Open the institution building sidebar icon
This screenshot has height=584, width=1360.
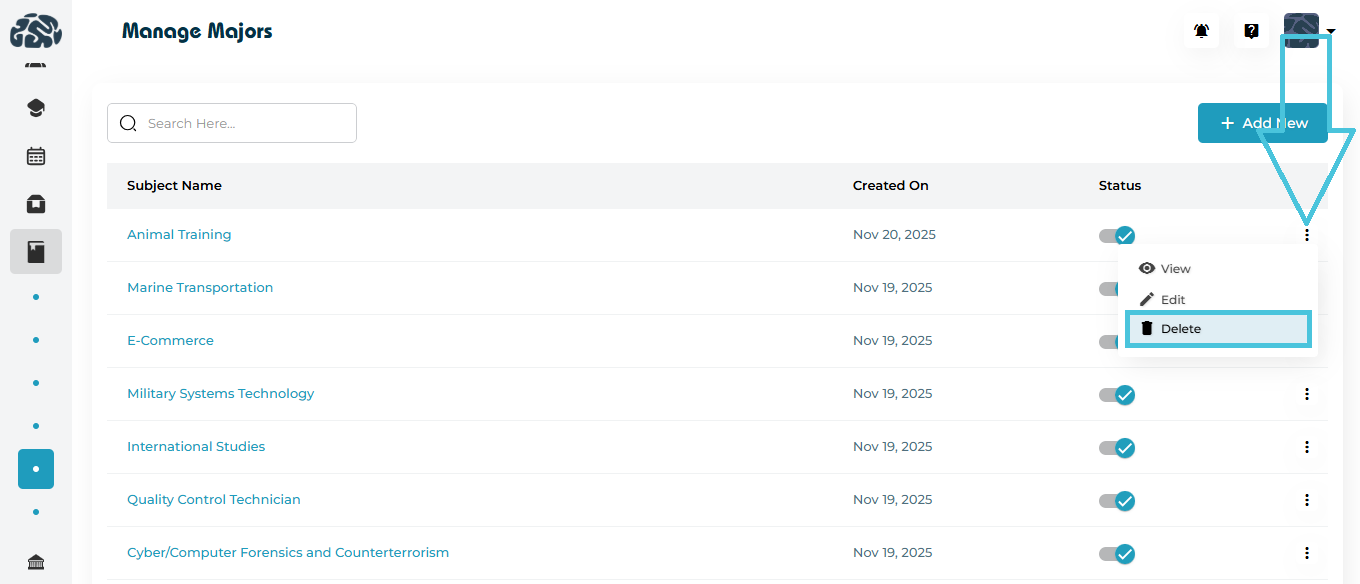[x=36, y=562]
